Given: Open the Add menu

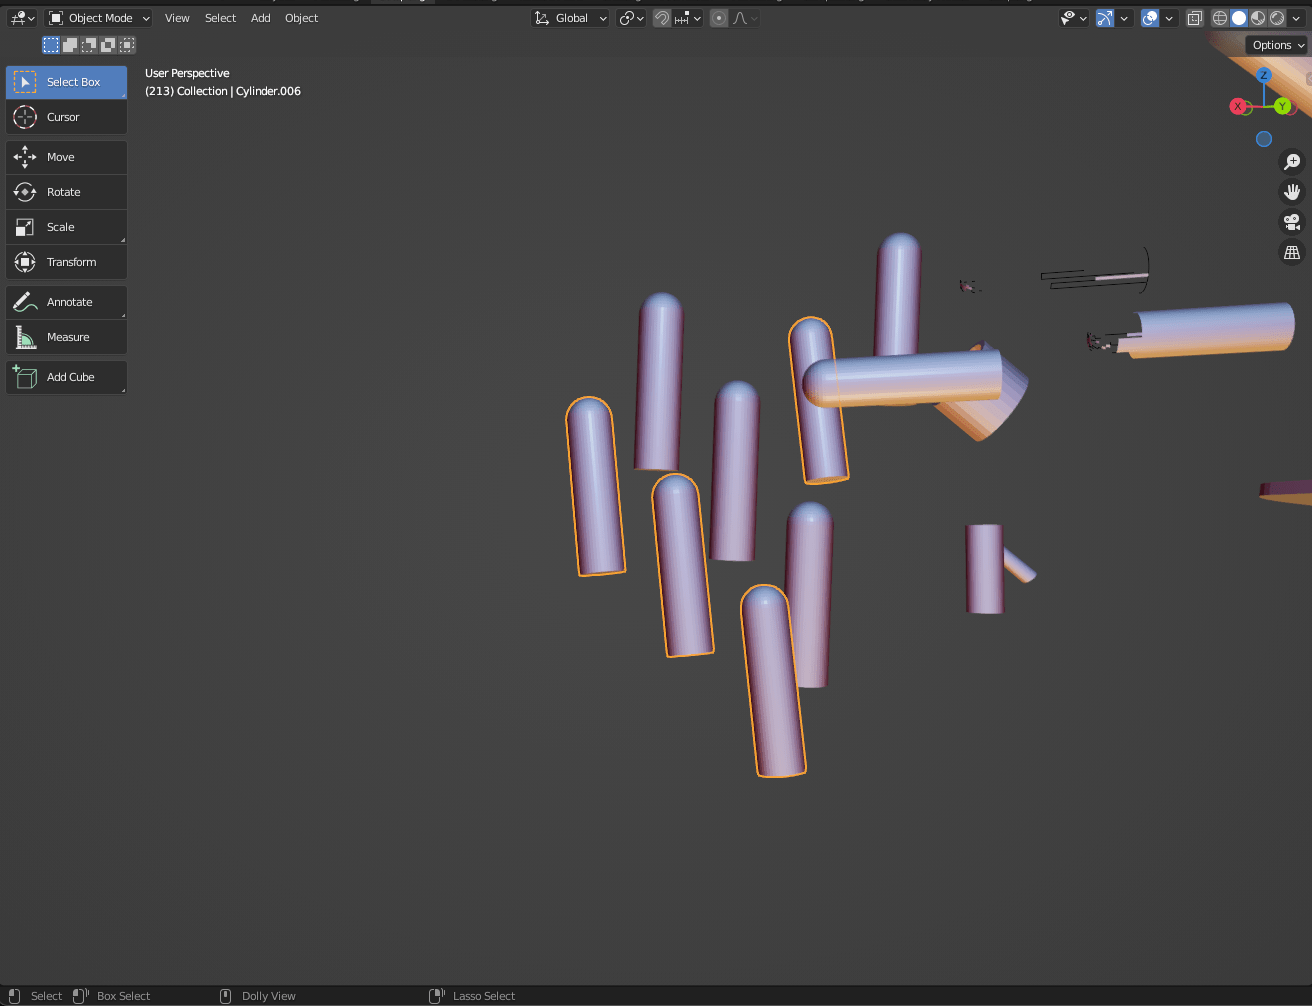Looking at the screenshot, I should click(260, 17).
